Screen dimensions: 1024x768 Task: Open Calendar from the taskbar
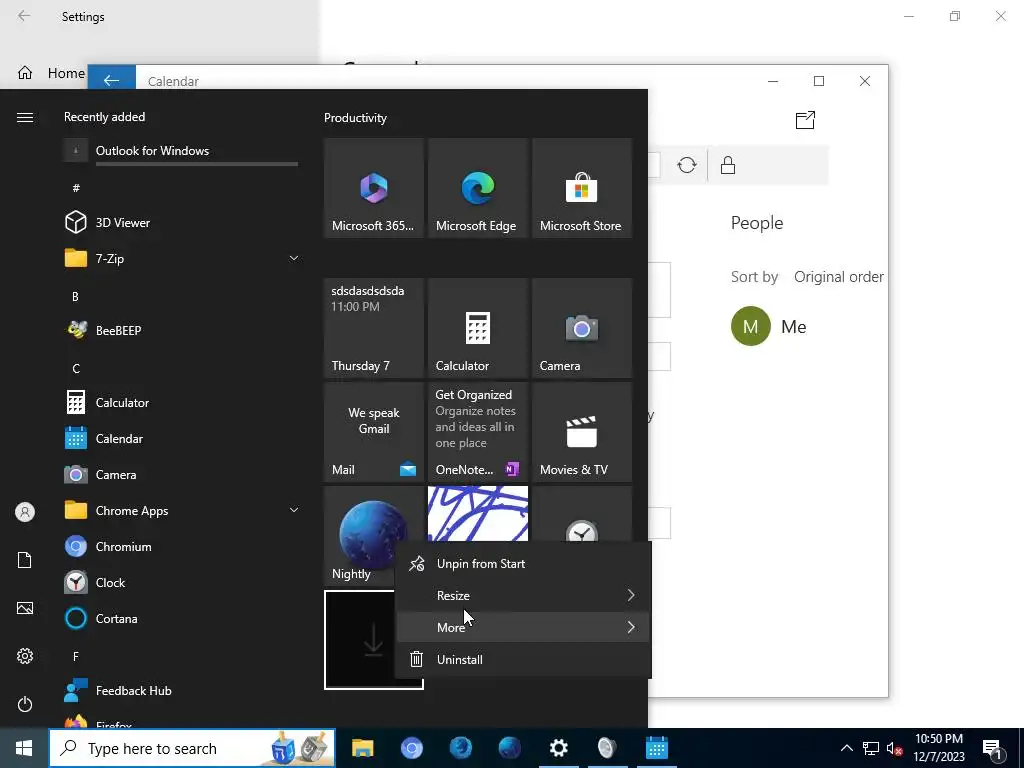(x=656, y=748)
